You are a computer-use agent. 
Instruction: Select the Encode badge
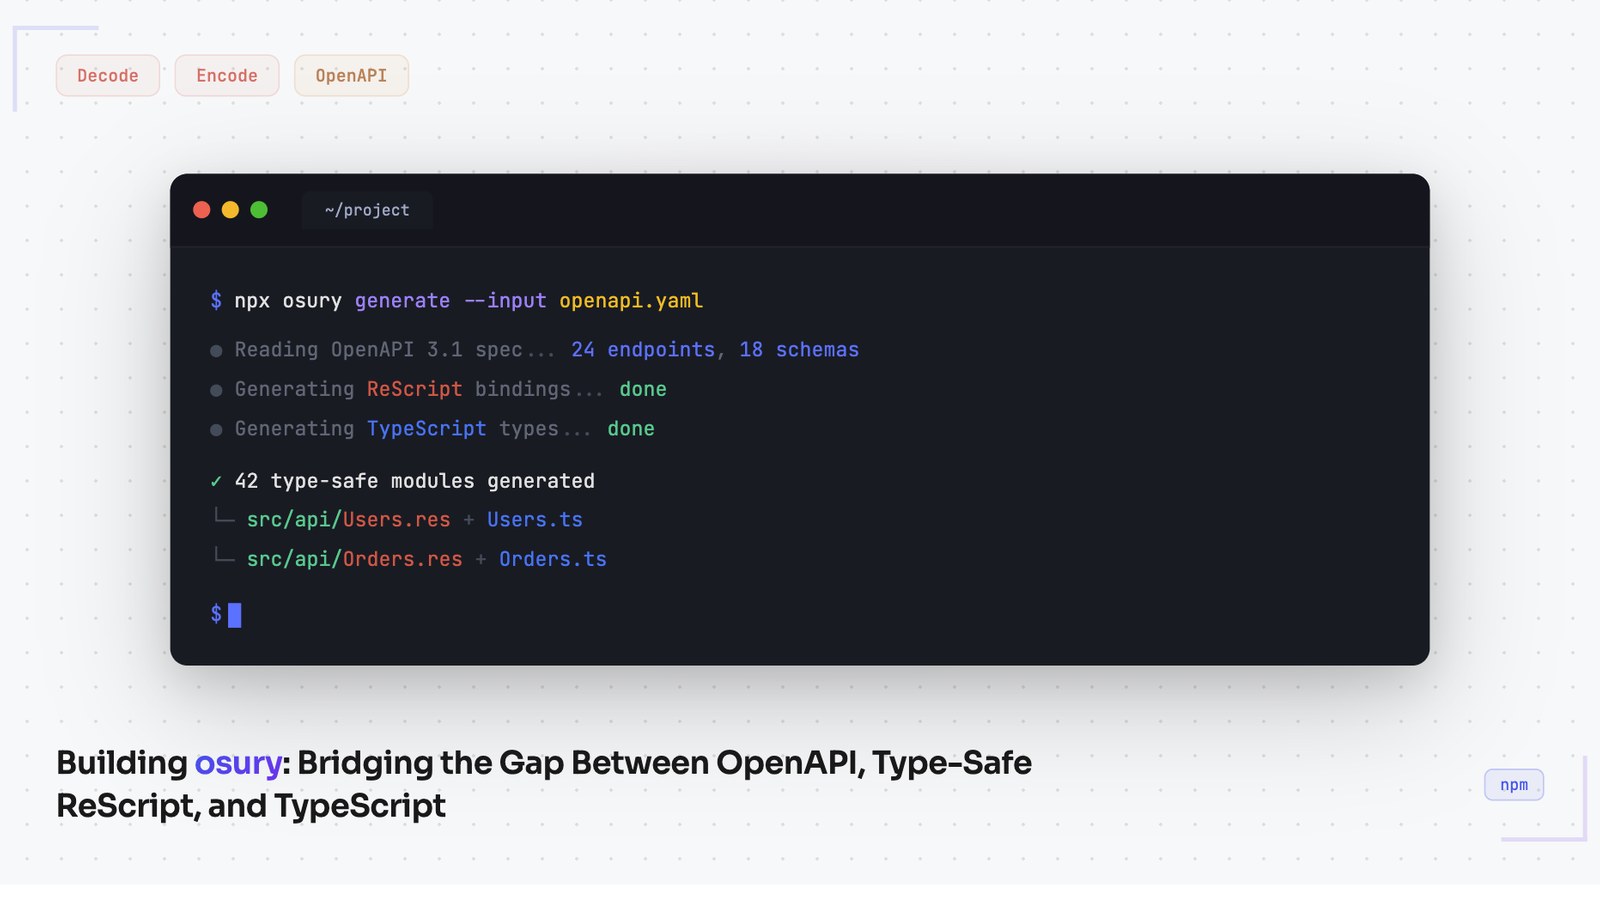click(226, 75)
